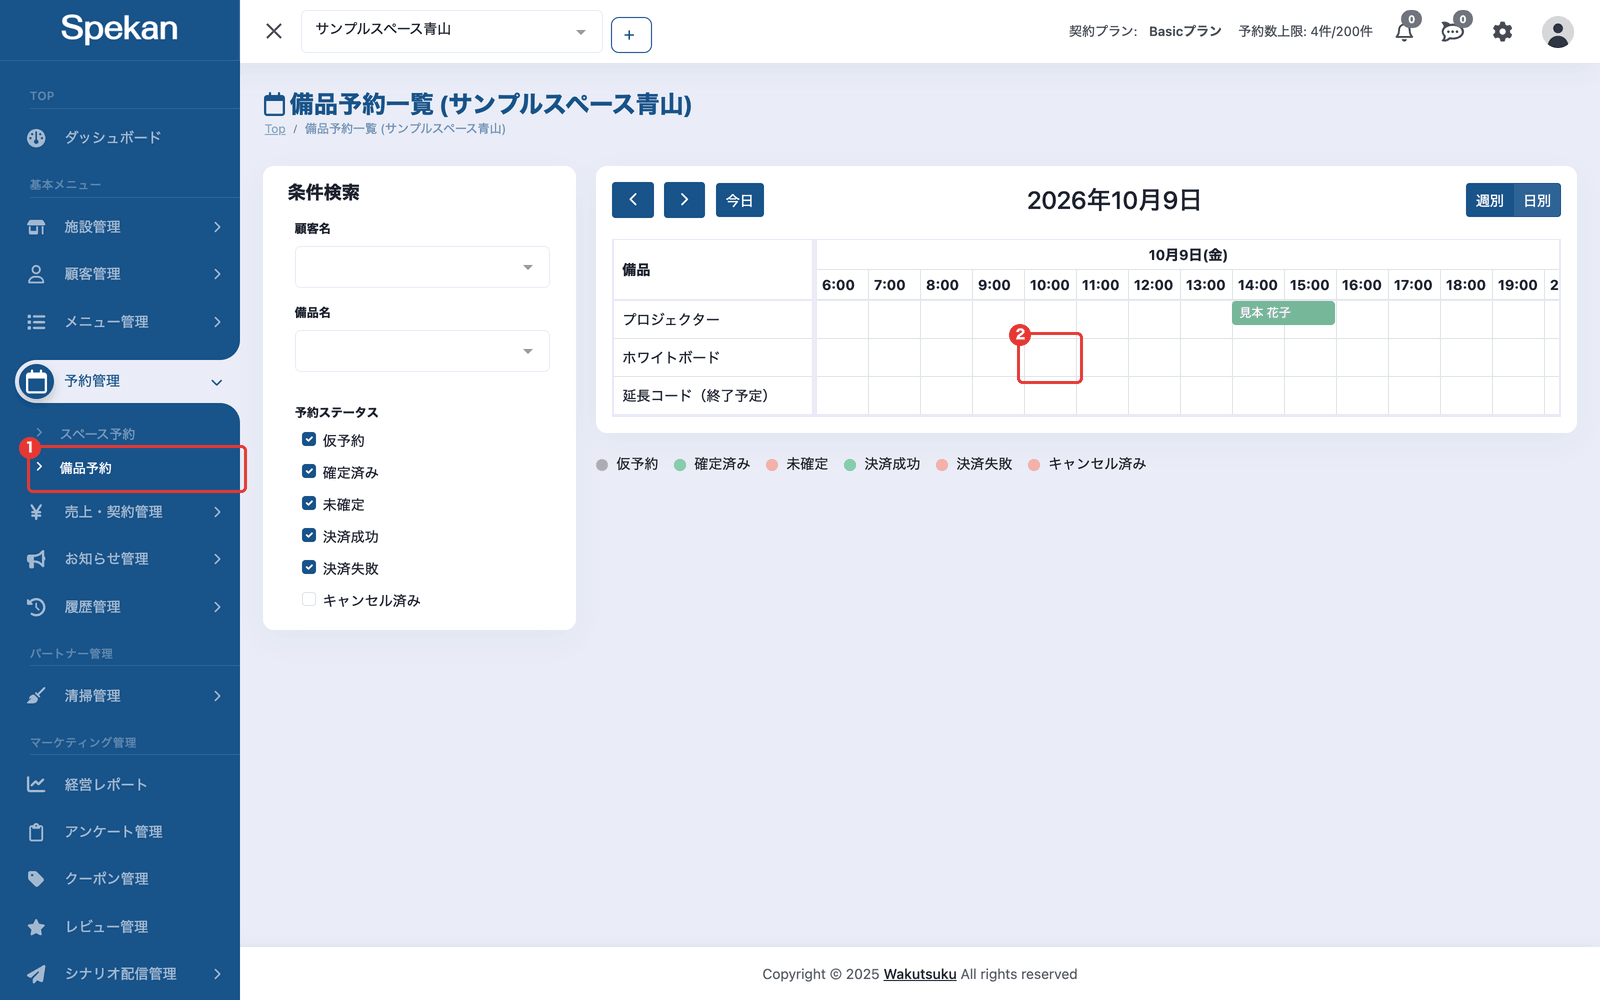Viewport: 1600px width, 1000px height.
Task: Expand the 履歴管理 menu chevron
Action: point(217,607)
